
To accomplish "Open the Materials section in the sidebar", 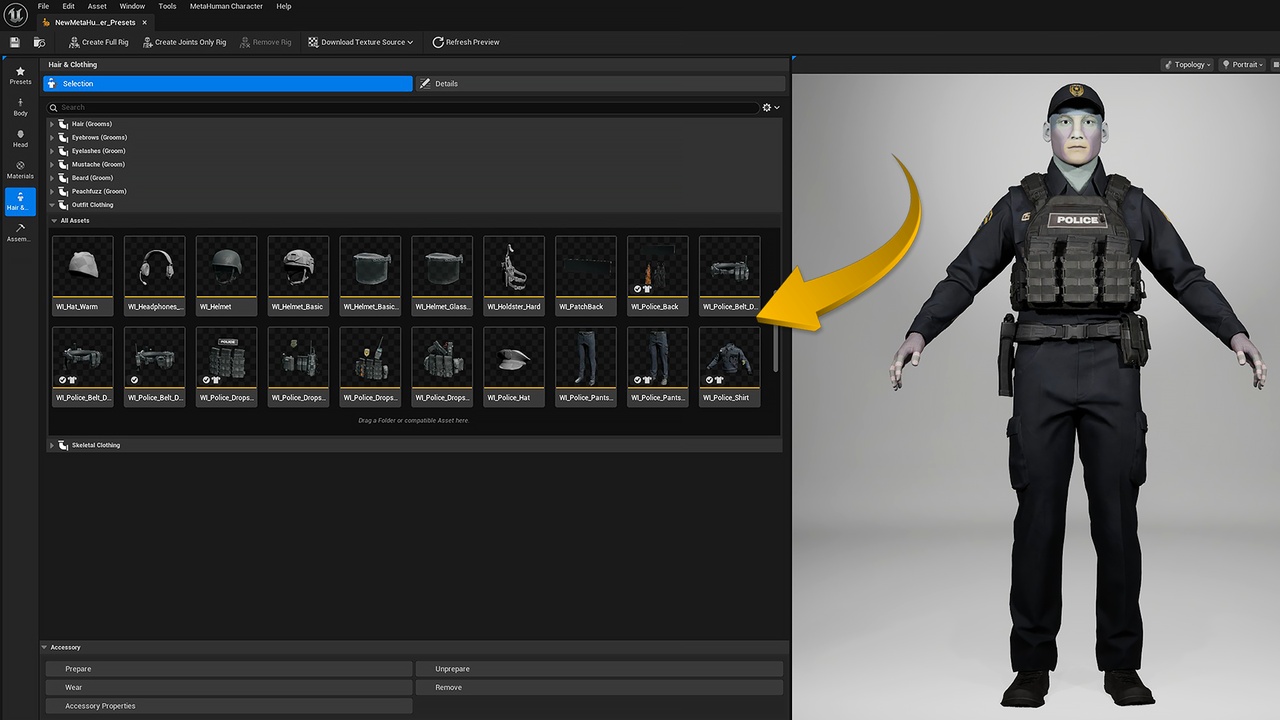I will [x=20, y=170].
